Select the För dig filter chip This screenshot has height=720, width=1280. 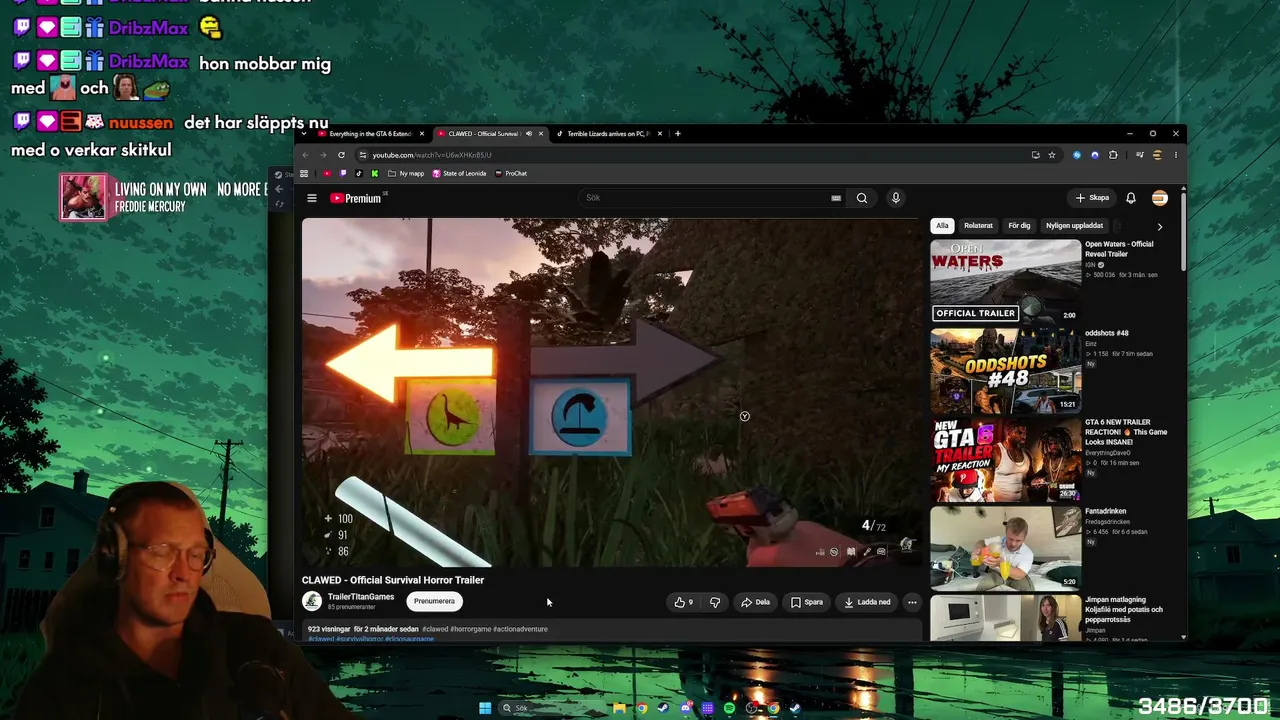pos(1019,226)
